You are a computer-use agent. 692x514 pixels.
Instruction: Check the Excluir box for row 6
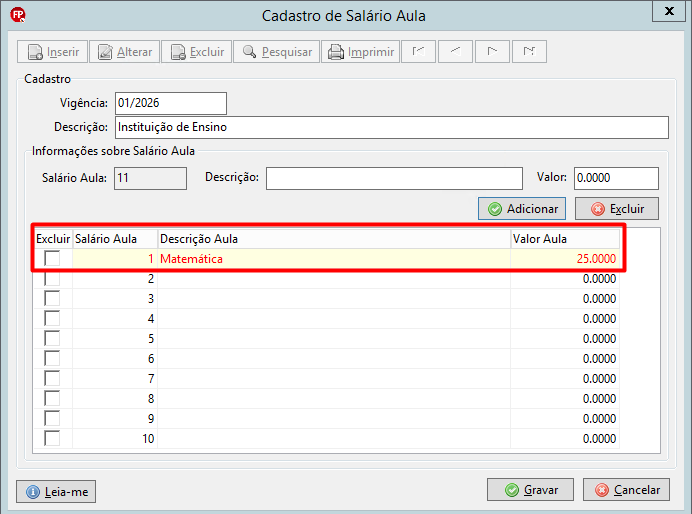tap(52, 358)
